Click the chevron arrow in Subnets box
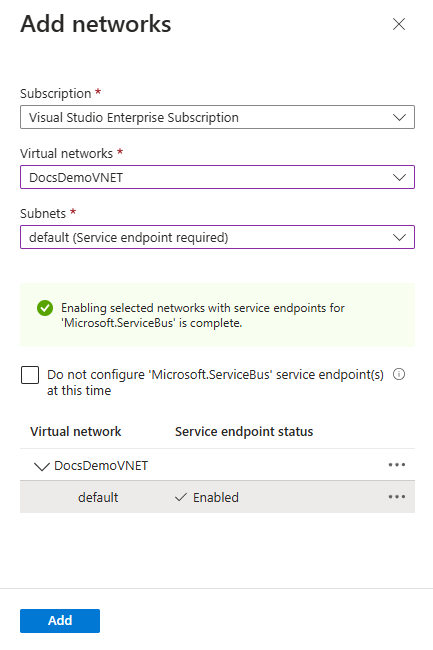433x650 pixels. point(399,238)
